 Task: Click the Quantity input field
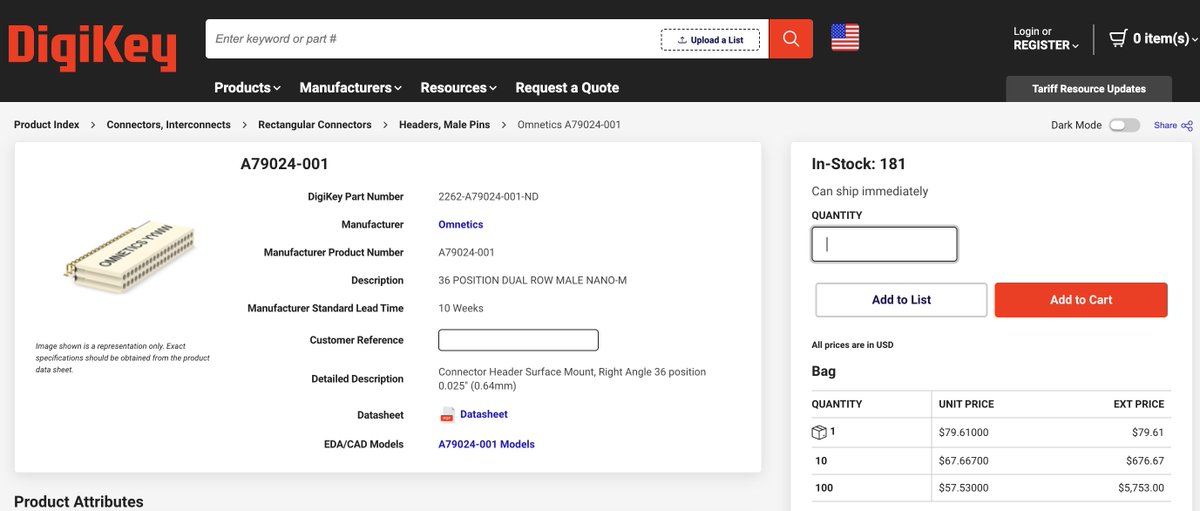click(884, 244)
